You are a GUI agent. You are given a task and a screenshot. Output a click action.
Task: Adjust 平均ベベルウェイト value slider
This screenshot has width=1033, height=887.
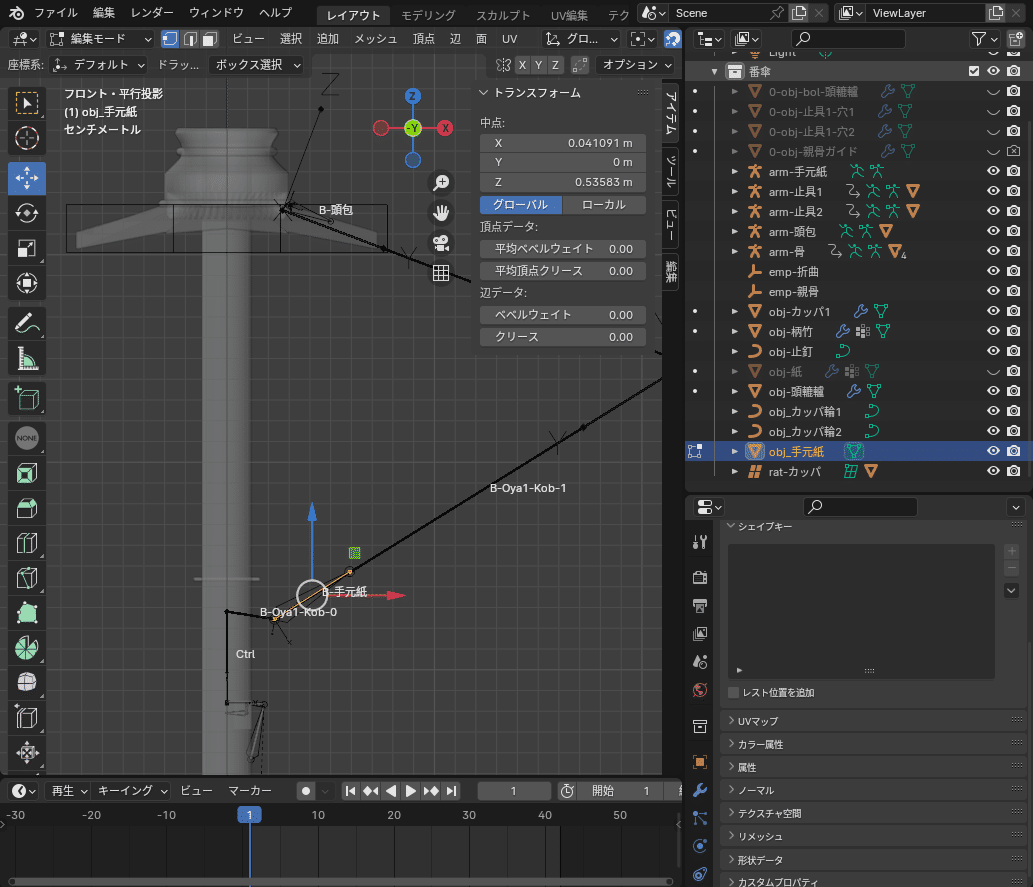(x=563, y=249)
